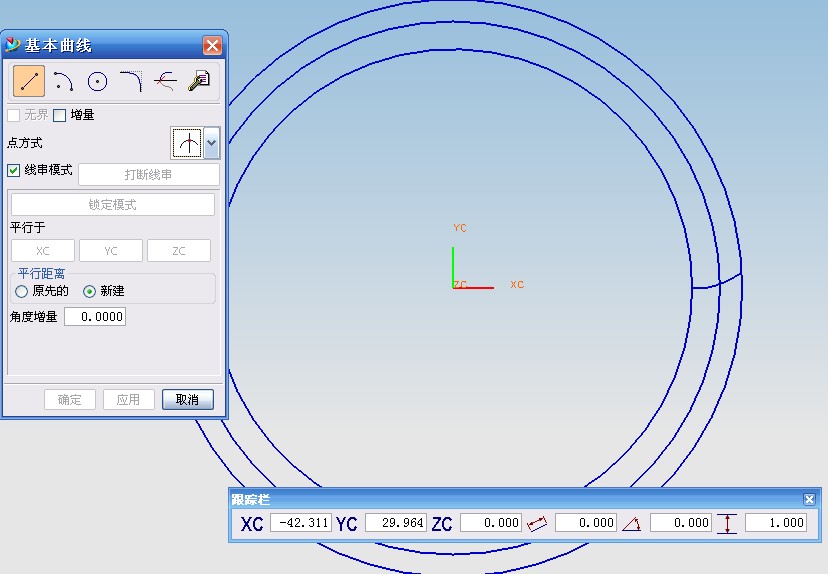Select the Trim curve tool icon
Image resolution: width=828 pixels, height=574 pixels.
click(165, 81)
